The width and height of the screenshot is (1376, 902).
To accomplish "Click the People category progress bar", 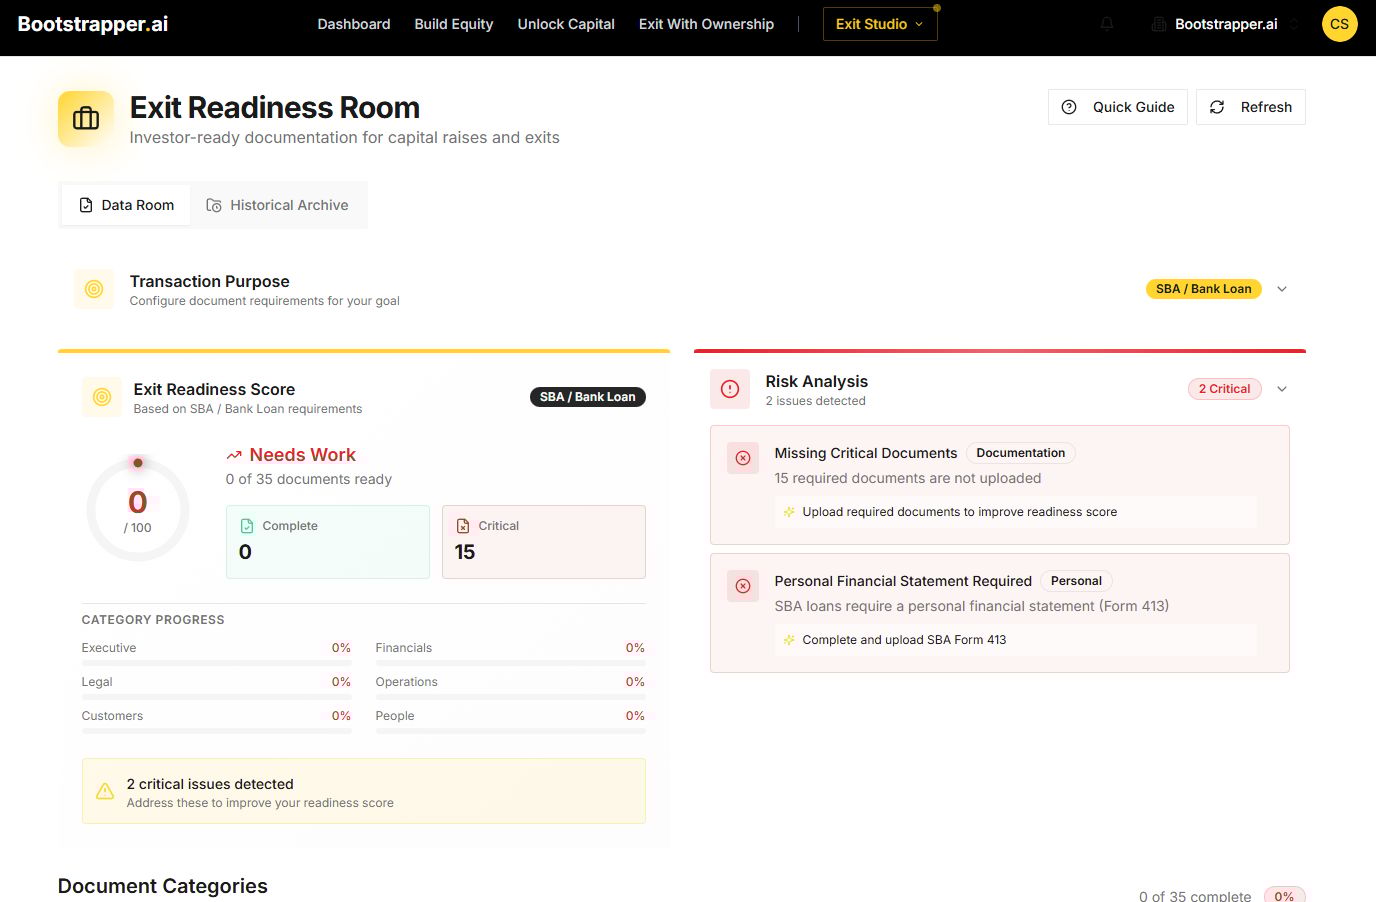I will 510,731.
